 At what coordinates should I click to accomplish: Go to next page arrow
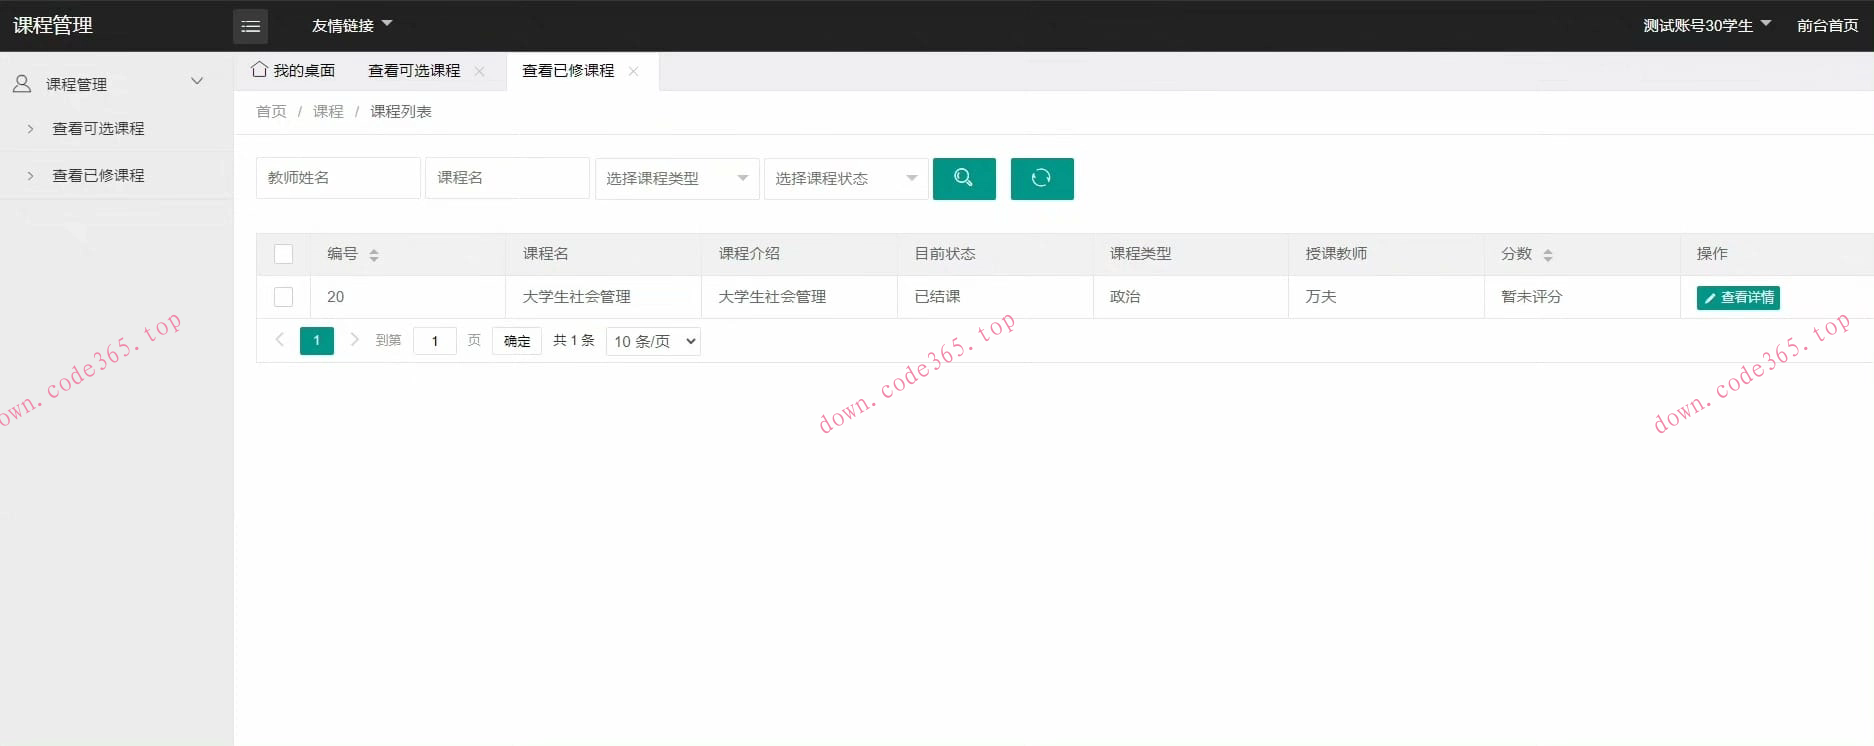[354, 340]
